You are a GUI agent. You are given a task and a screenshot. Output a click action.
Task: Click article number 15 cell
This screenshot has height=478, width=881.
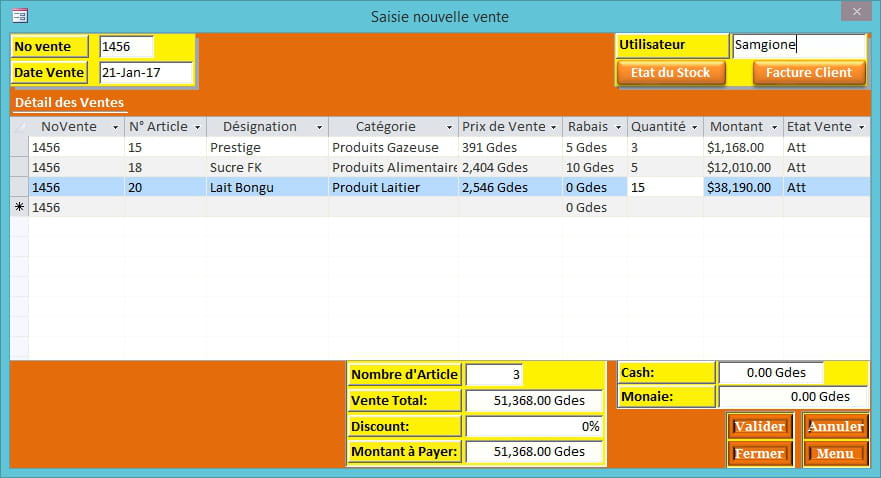(x=165, y=148)
